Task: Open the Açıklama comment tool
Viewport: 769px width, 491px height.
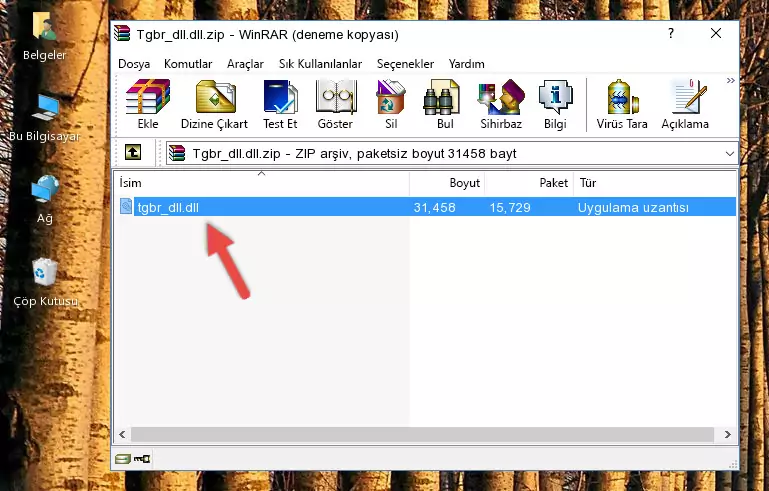Action: 685,104
